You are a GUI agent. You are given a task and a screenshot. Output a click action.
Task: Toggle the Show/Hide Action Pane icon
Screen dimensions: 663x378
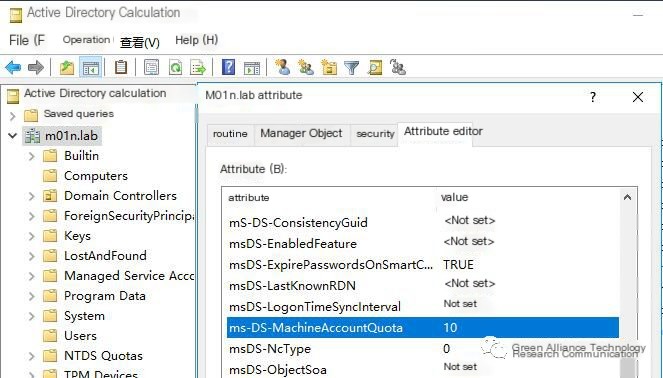click(252, 68)
